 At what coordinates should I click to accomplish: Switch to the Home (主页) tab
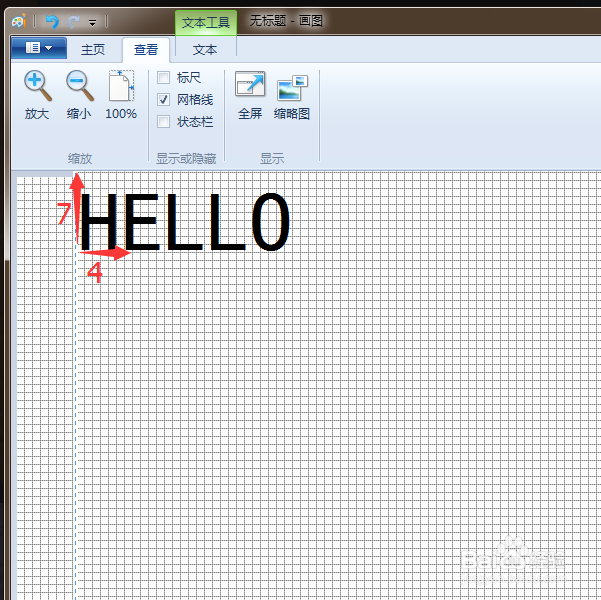point(93,49)
